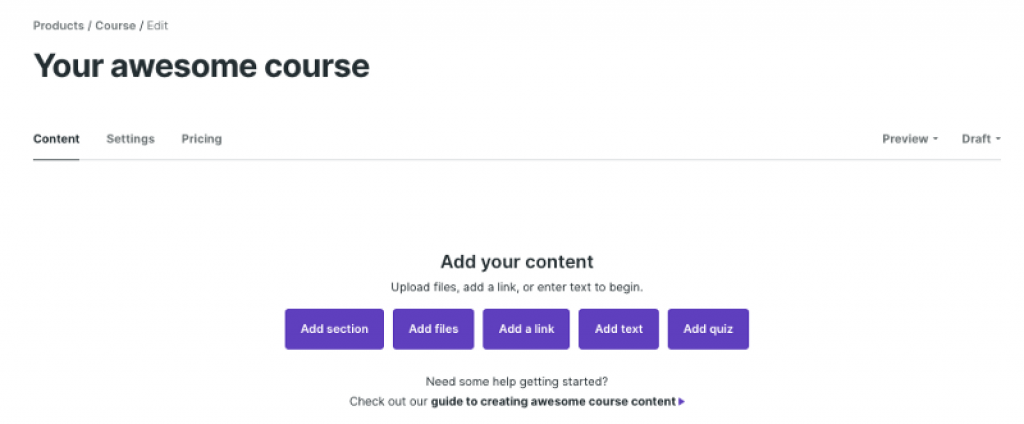Switch to the Pricing tab
The width and height of the screenshot is (1024, 424).
pos(201,139)
